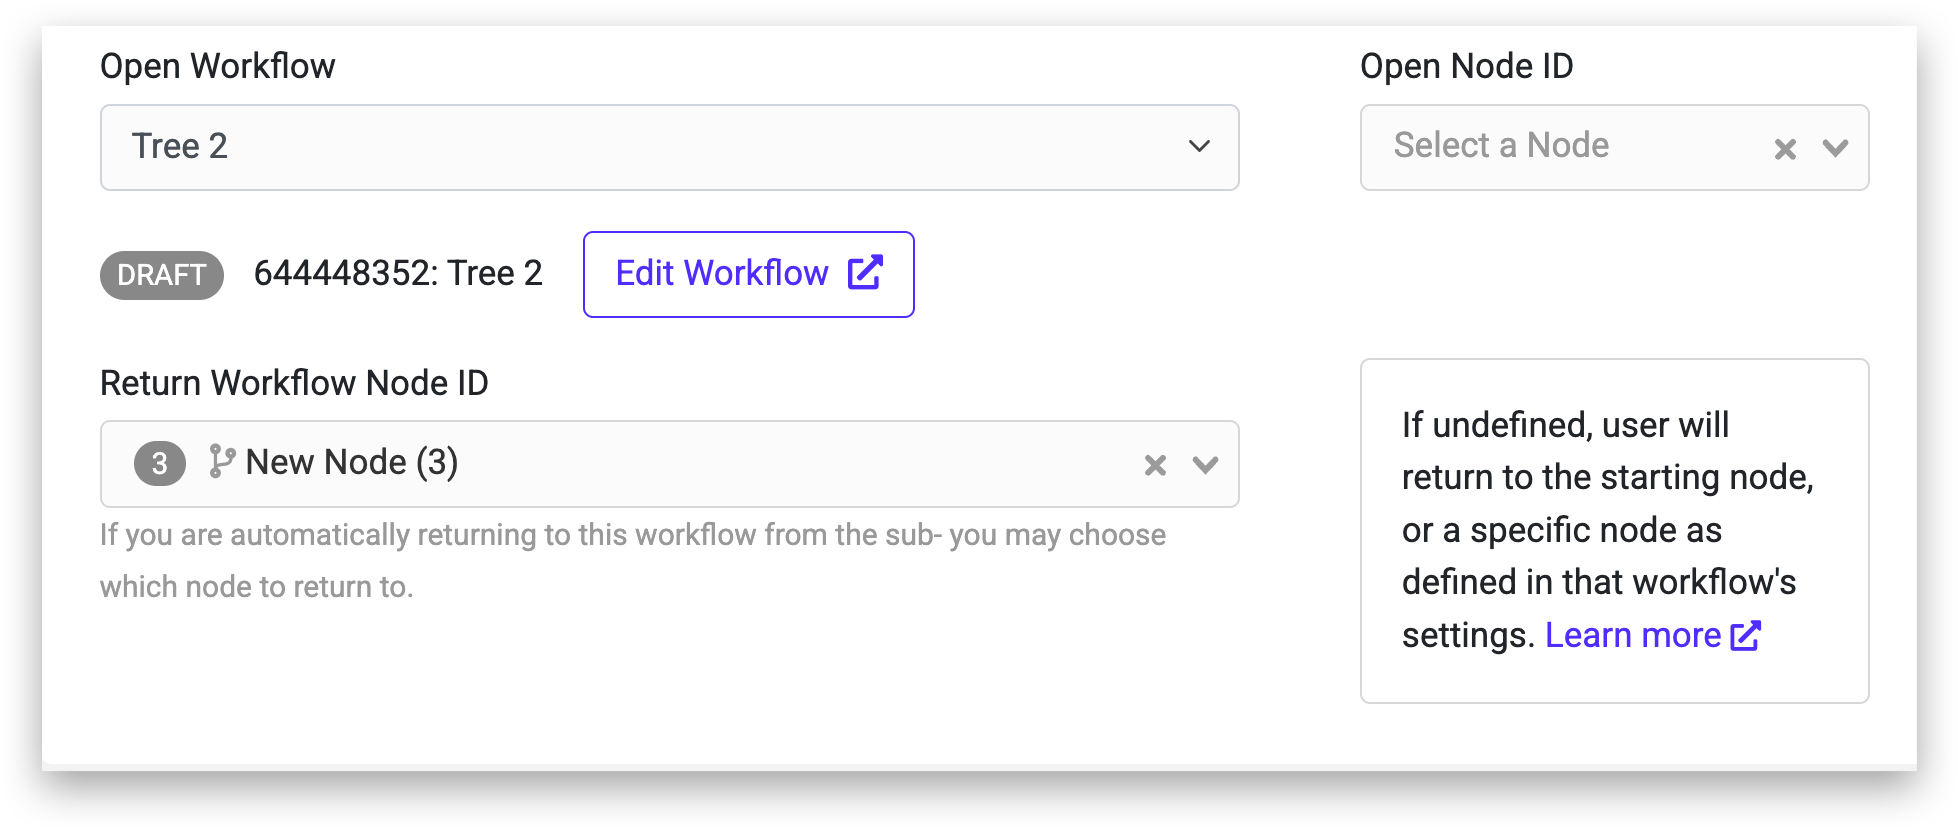Click the gray number 3 node badge
Viewport: 1958px width, 828px height.
click(160, 464)
